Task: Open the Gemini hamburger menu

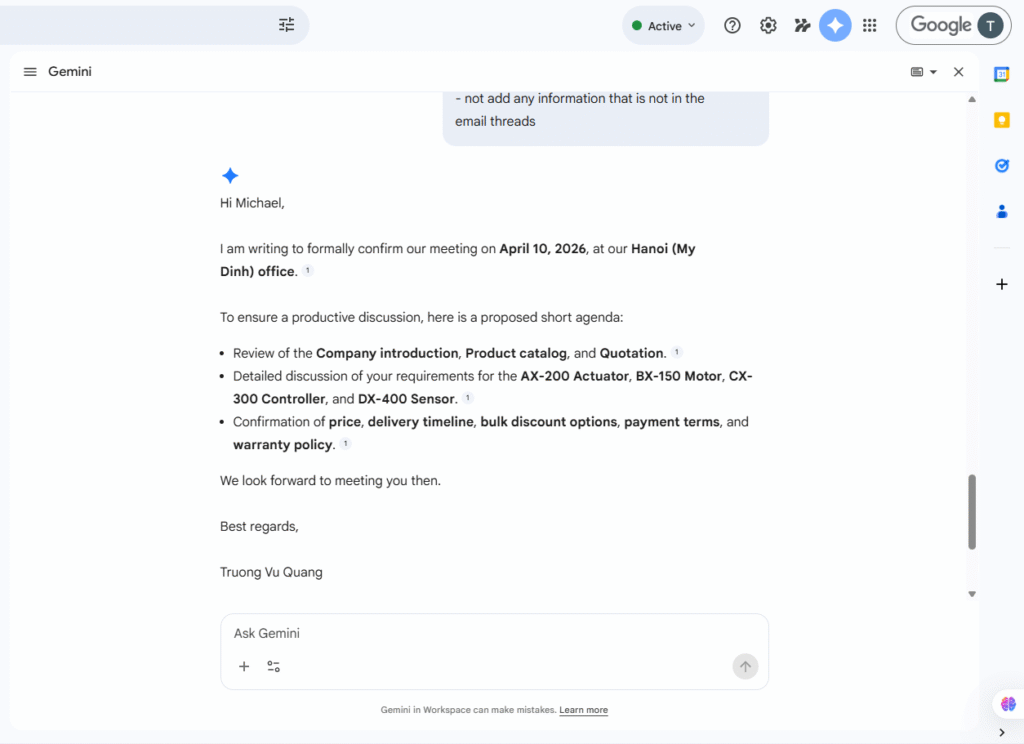Action: point(30,72)
